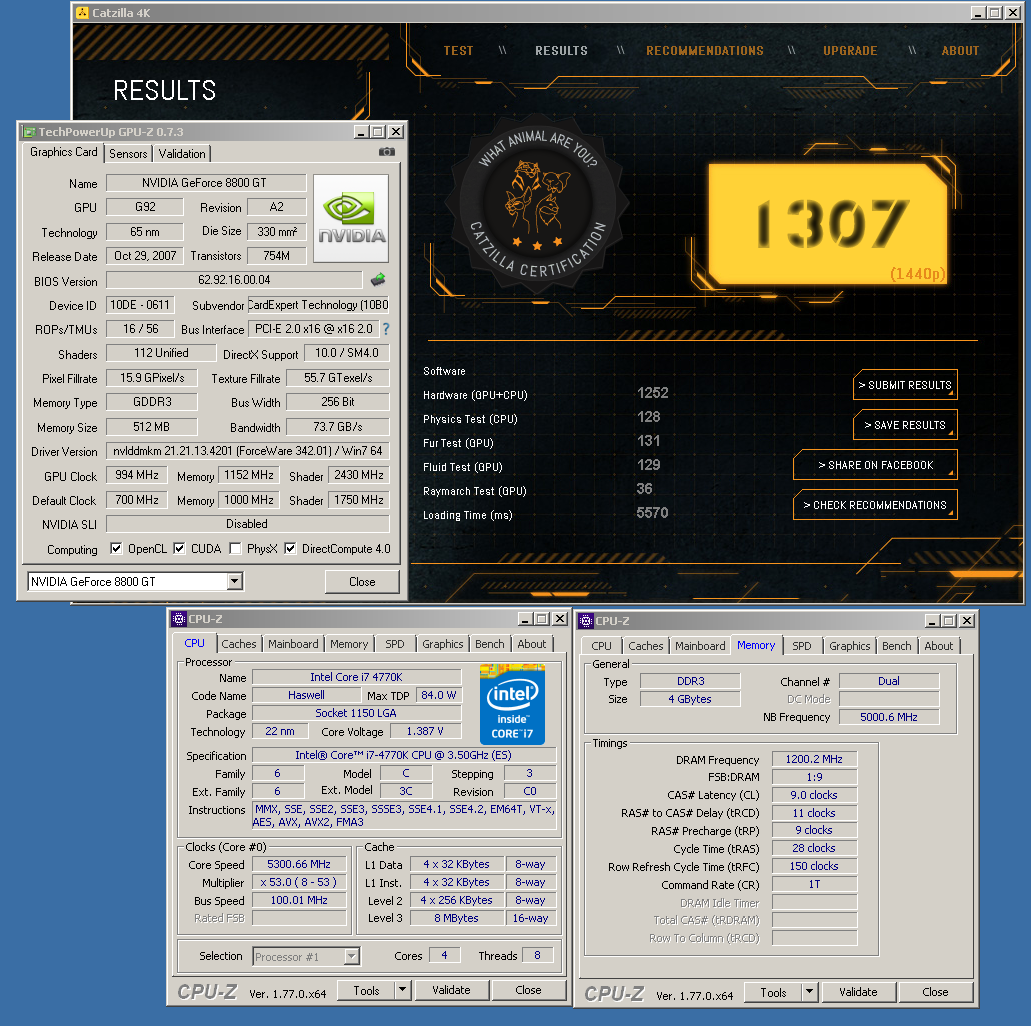Viewport: 1031px width, 1026px height.
Task: Open Bench tab in left CPU-Z window
Action: (x=490, y=645)
